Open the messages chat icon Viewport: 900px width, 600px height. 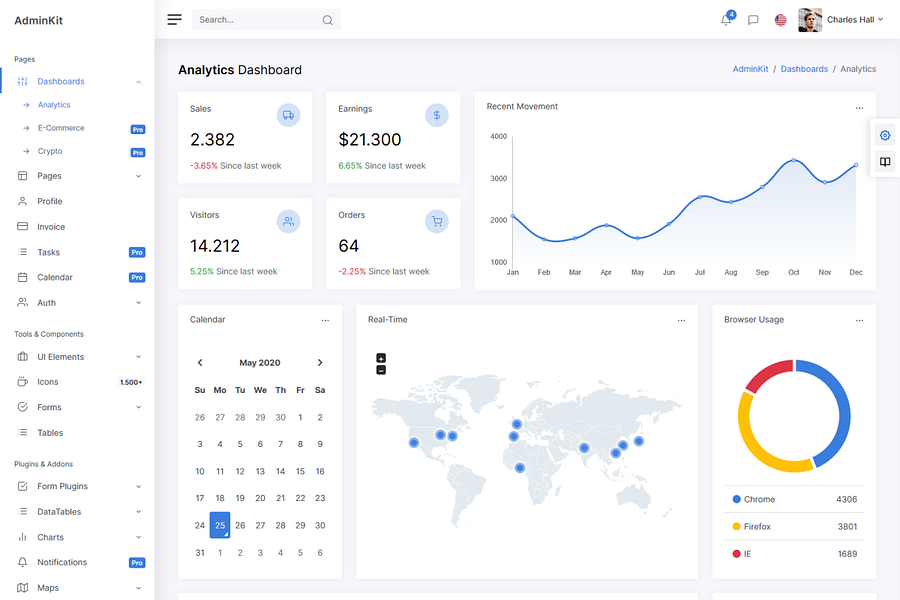pos(753,20)
